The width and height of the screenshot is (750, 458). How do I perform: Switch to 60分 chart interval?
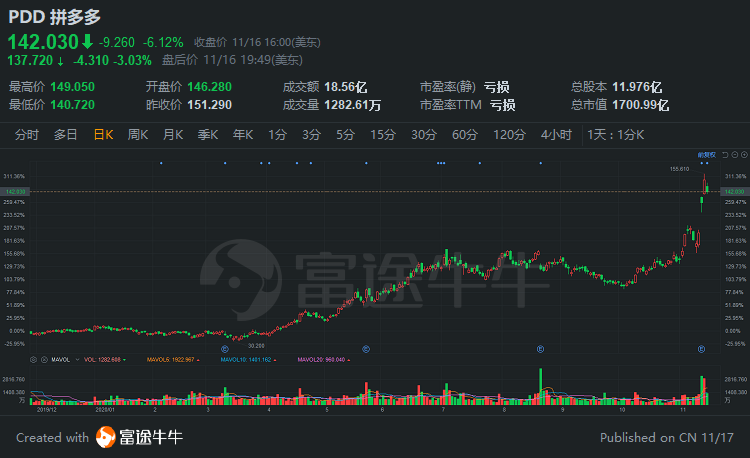coord(465,135)
